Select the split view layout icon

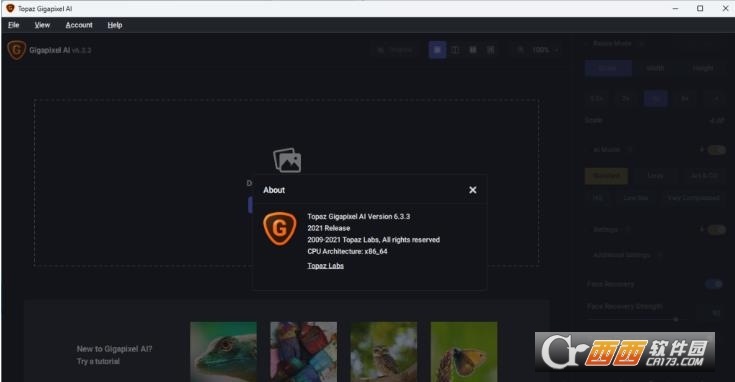(x=455, y=50)
